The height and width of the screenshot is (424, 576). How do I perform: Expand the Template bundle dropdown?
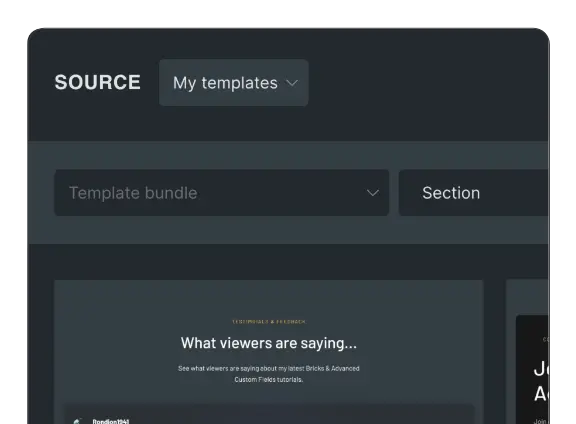coord(222,193)
